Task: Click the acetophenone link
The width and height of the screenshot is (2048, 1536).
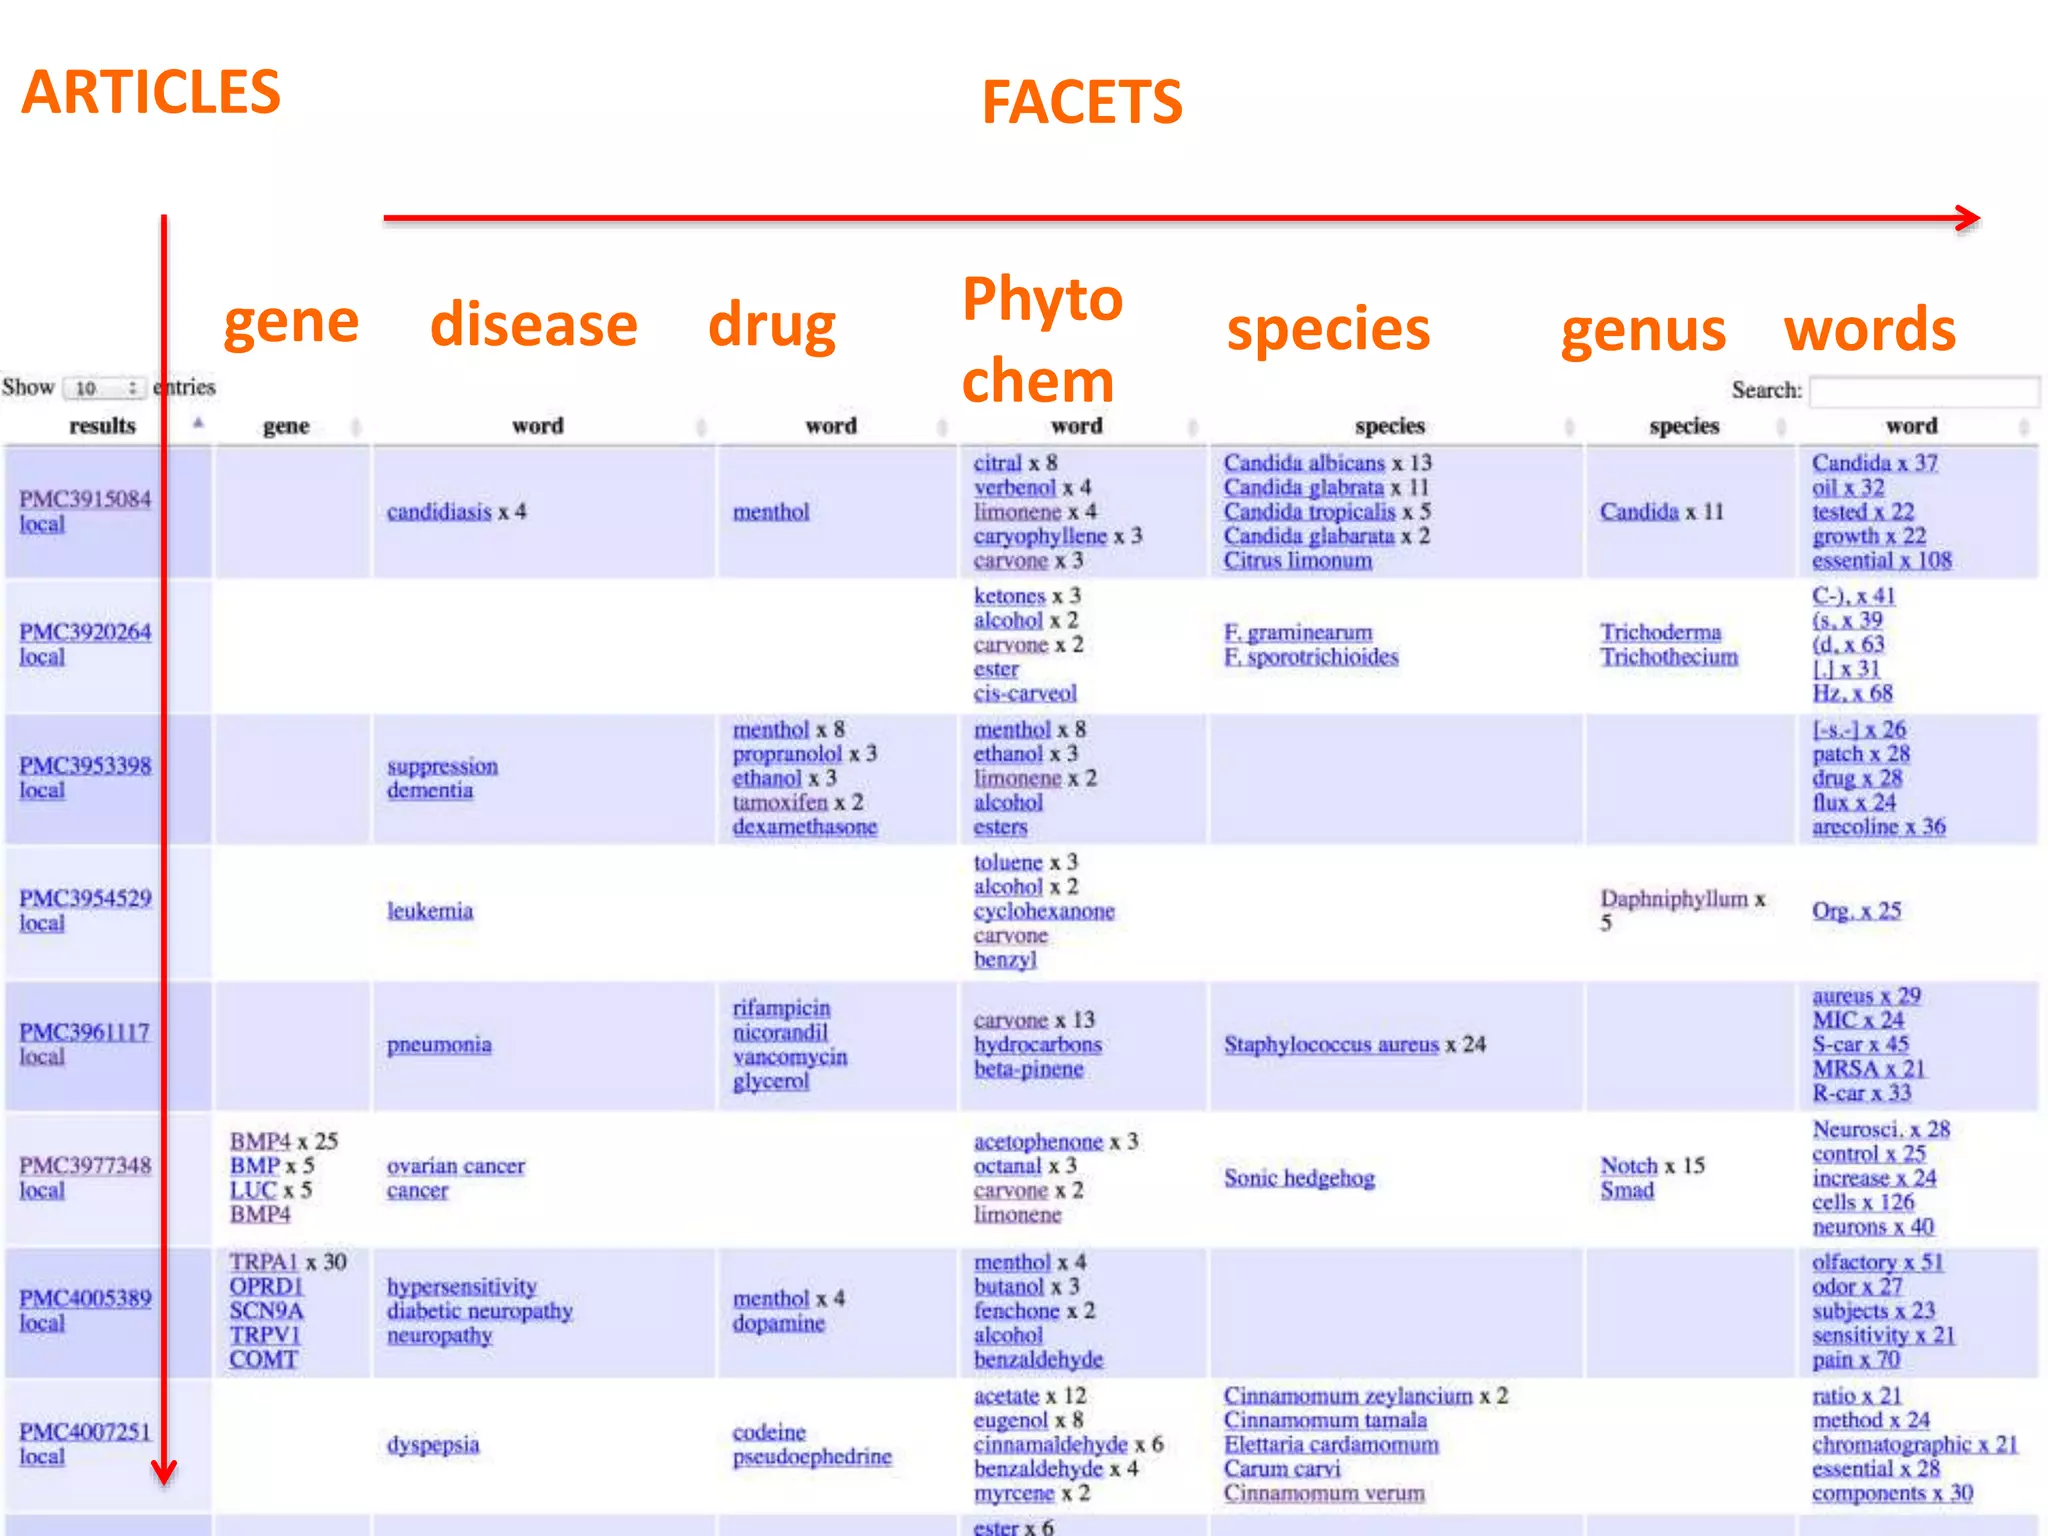Action: pyautogui.click(x=1038, y=1142)
